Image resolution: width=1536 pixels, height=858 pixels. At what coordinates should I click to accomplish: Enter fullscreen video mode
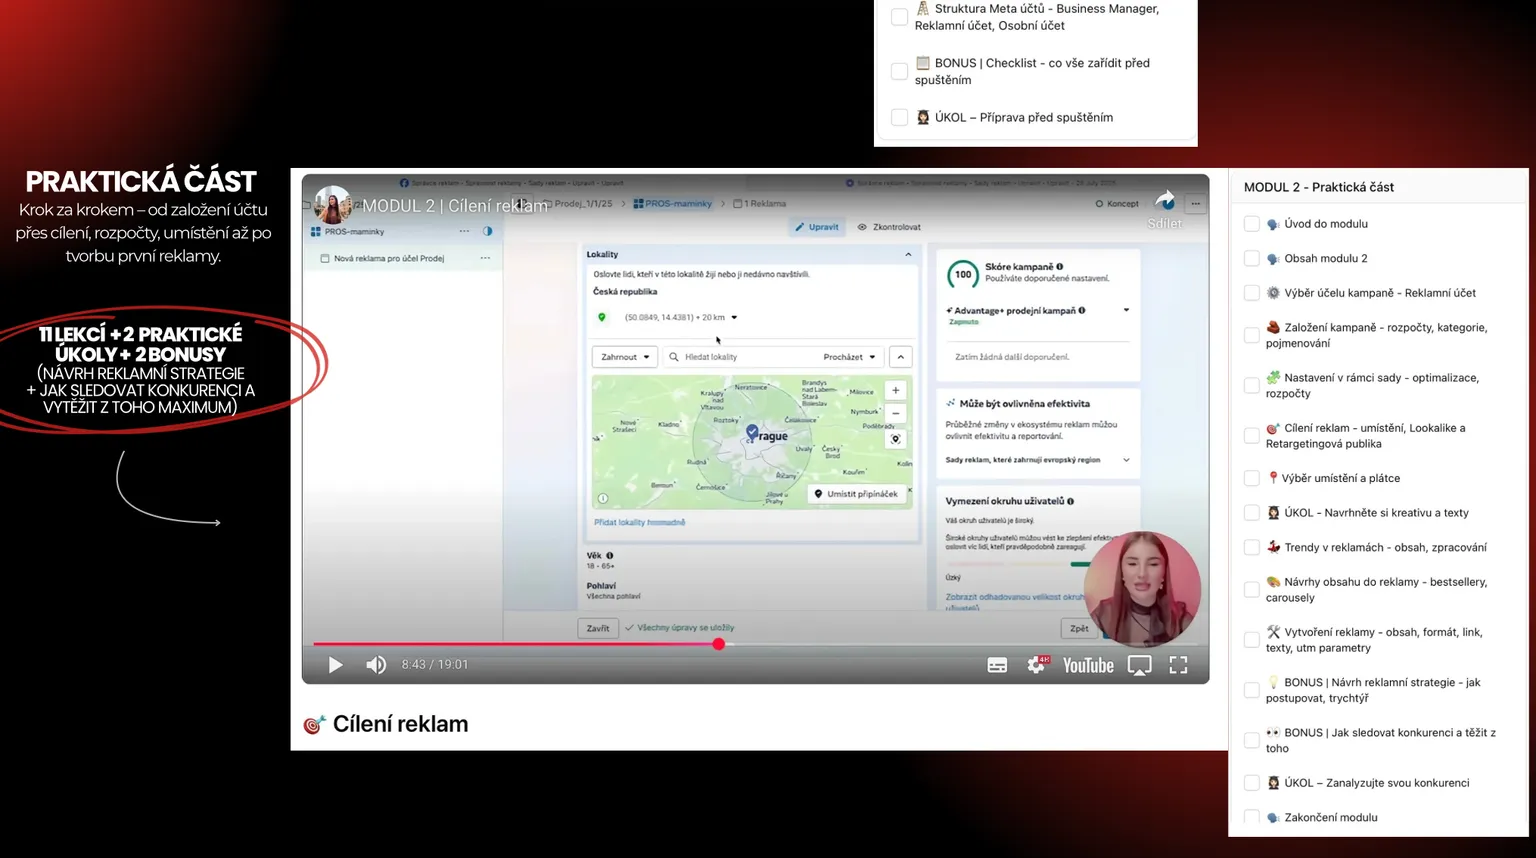click(x=1178, y=665)
